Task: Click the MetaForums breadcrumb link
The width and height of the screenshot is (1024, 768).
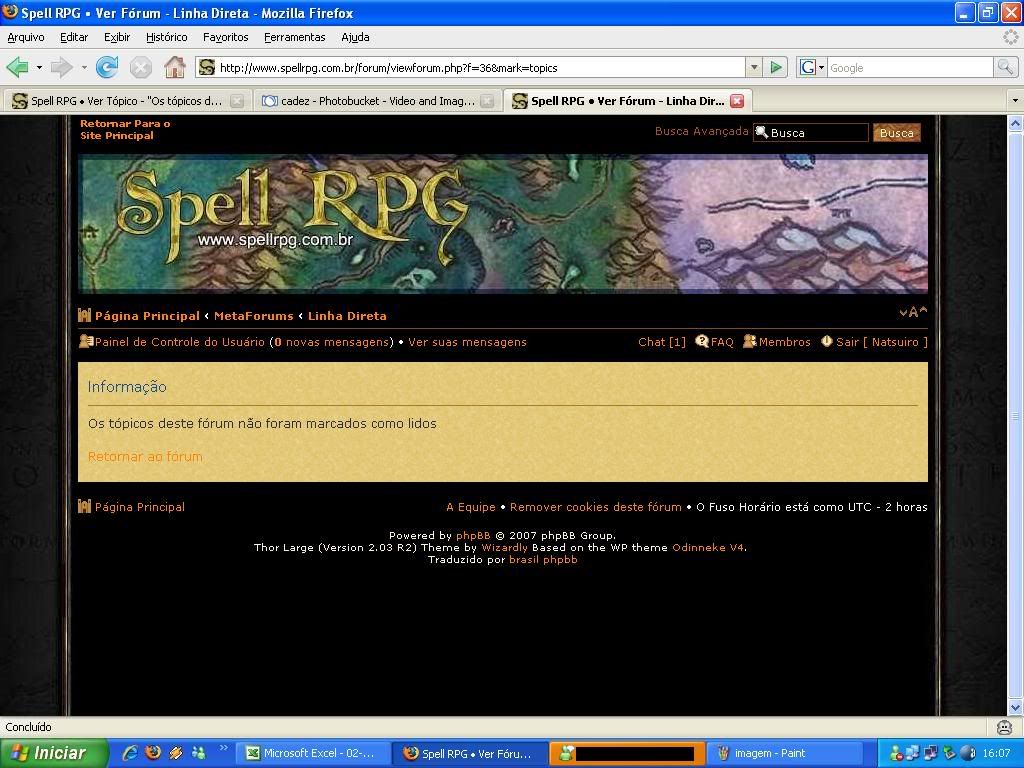Action: click(253, 315)
